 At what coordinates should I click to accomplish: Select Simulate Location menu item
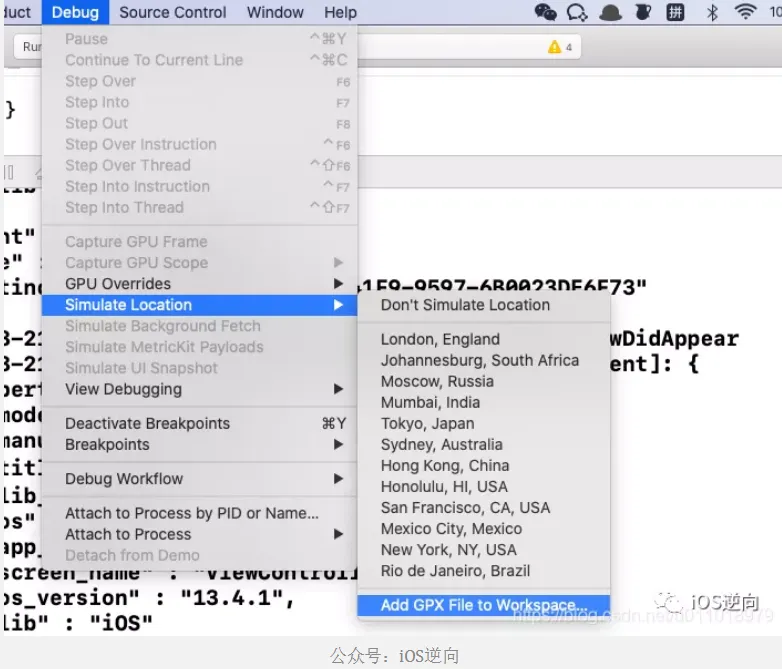[x=199, y=305]
